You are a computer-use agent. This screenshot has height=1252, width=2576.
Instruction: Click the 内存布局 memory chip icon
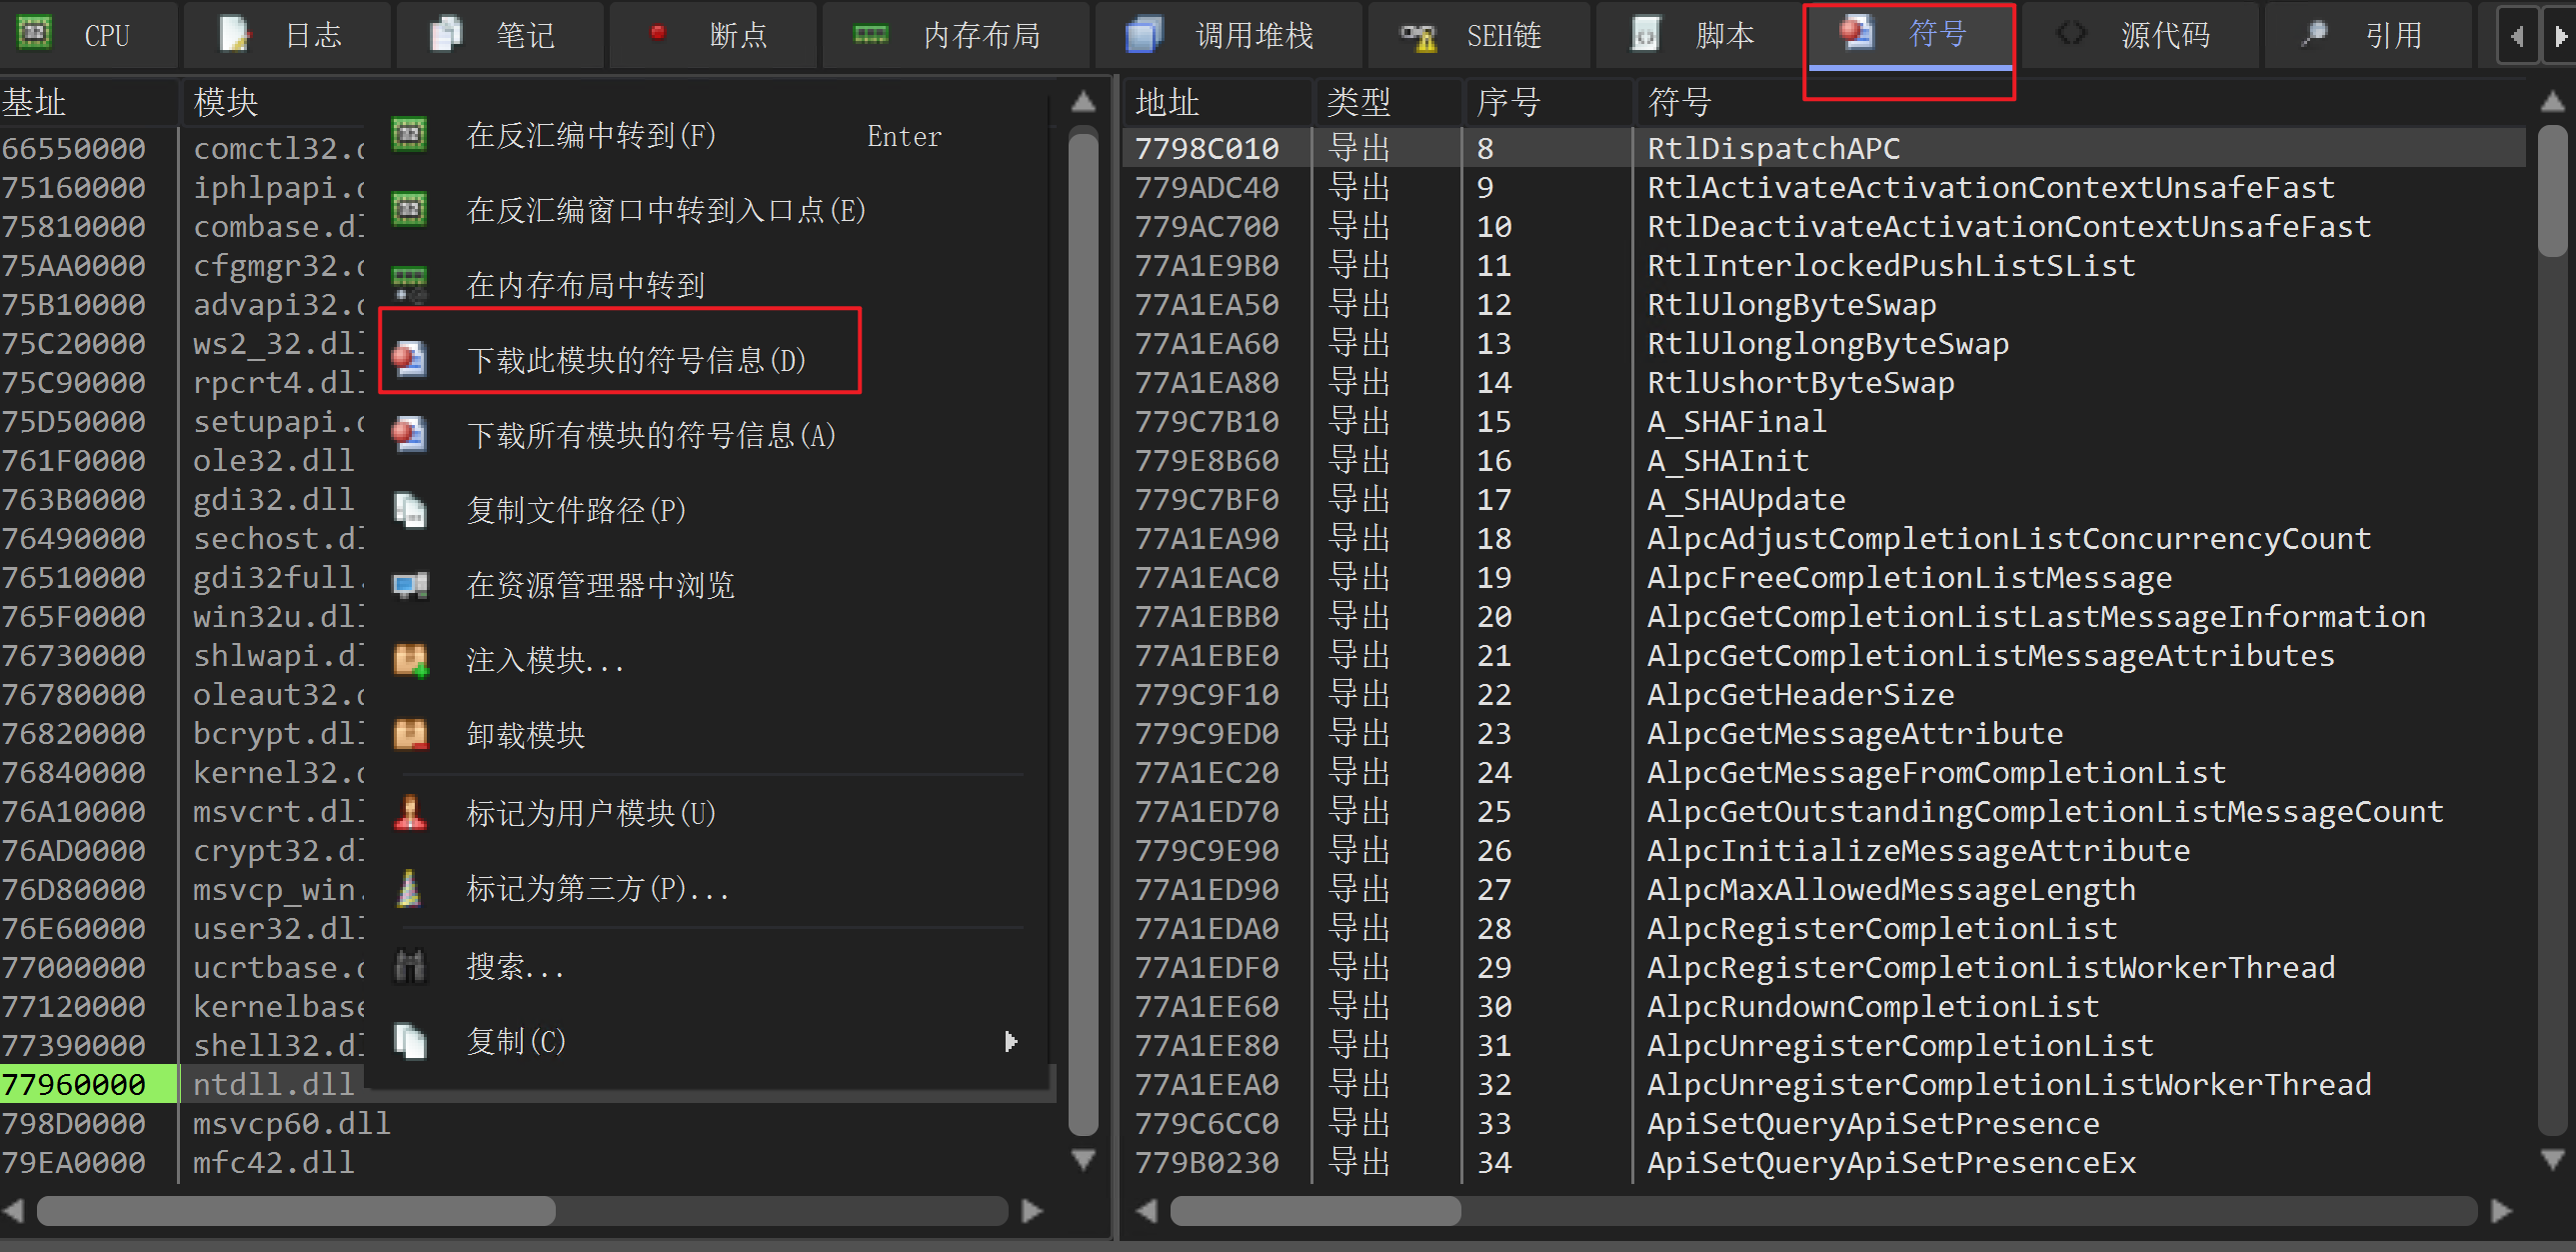[870, 35]
